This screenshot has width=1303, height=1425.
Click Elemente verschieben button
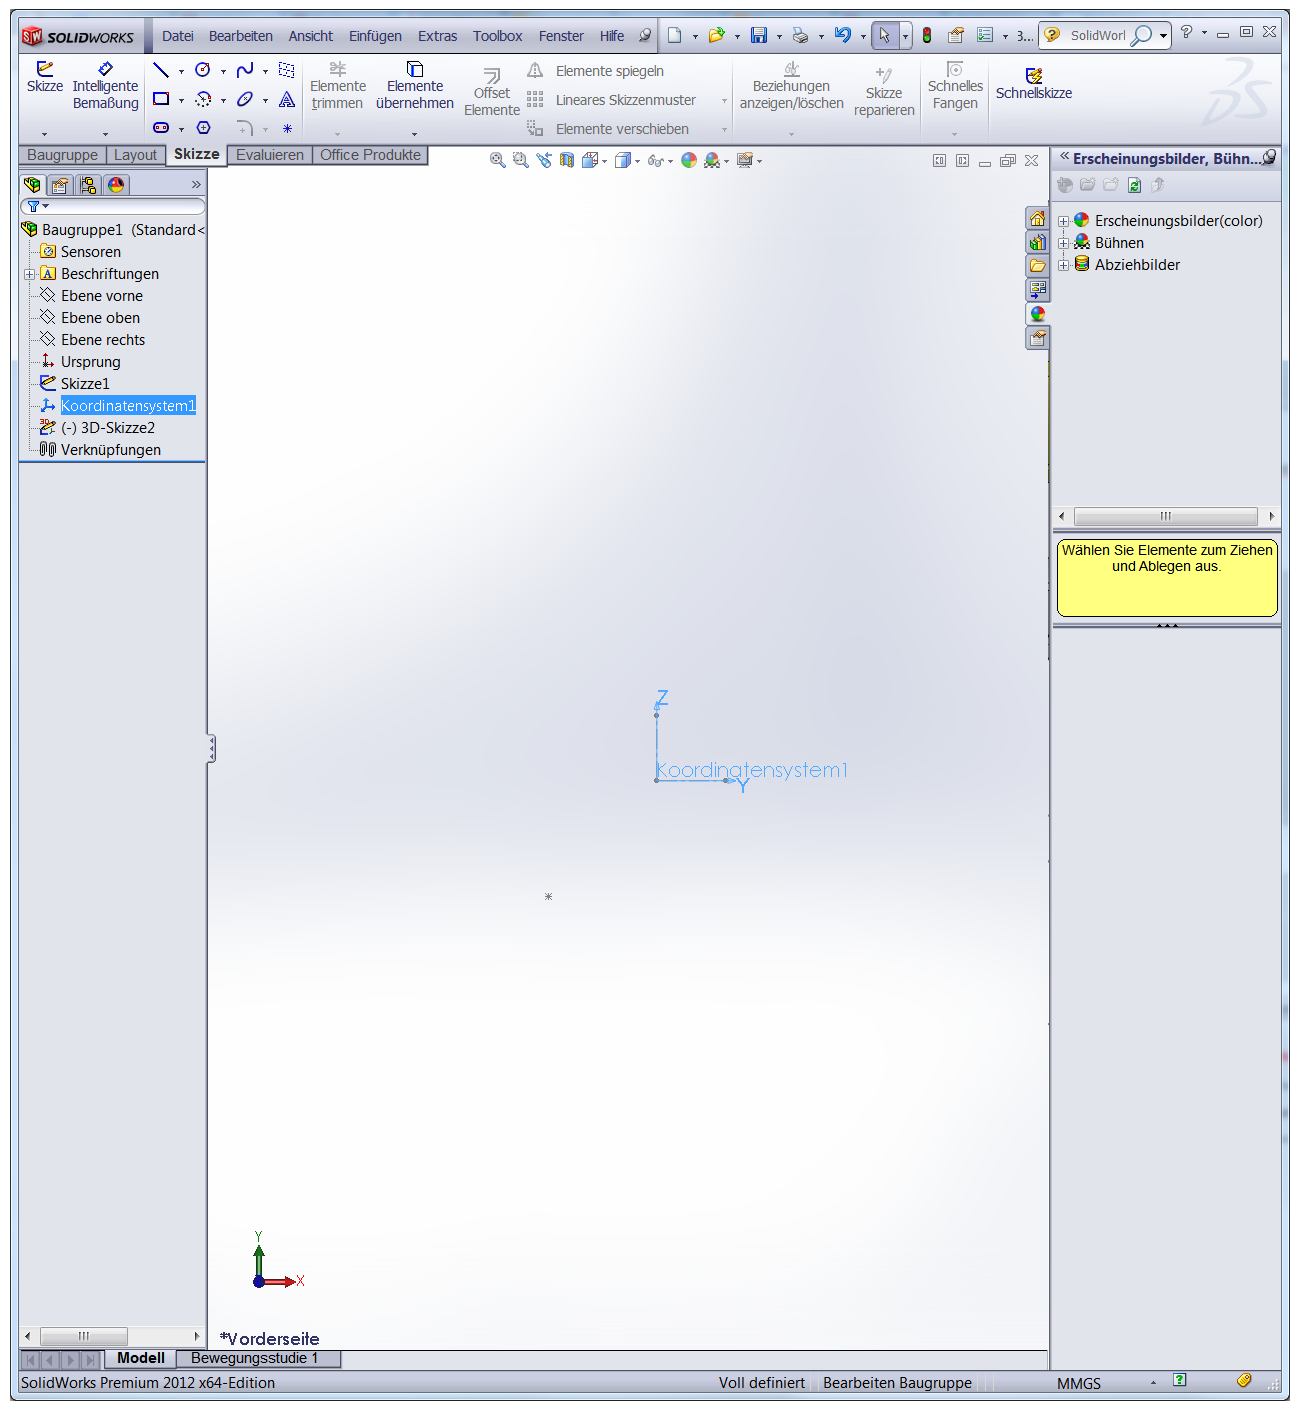coord(608,129)
